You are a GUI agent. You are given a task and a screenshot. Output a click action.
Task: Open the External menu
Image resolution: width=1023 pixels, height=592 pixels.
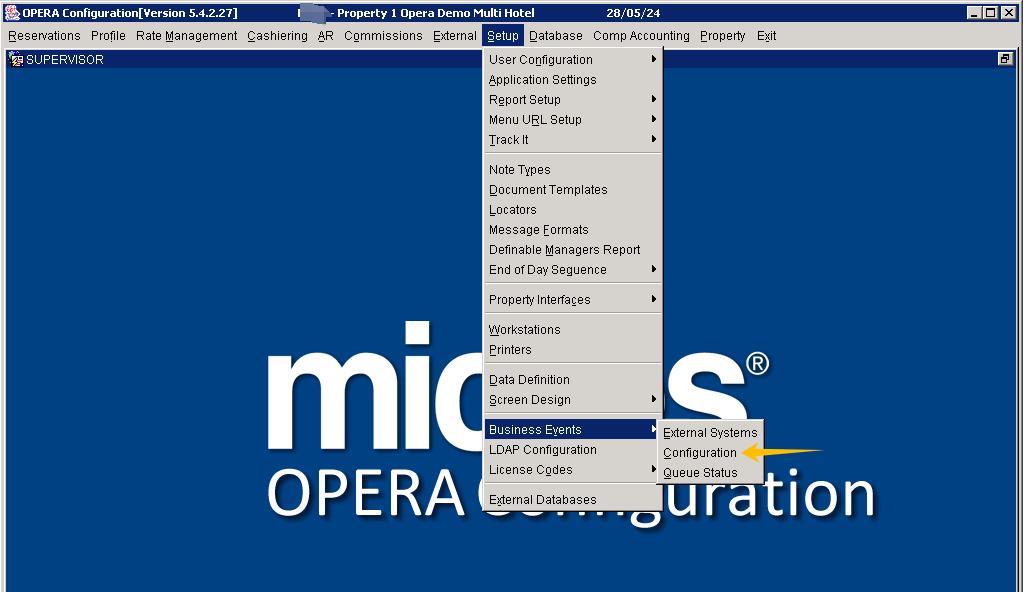tap(455, 36)
